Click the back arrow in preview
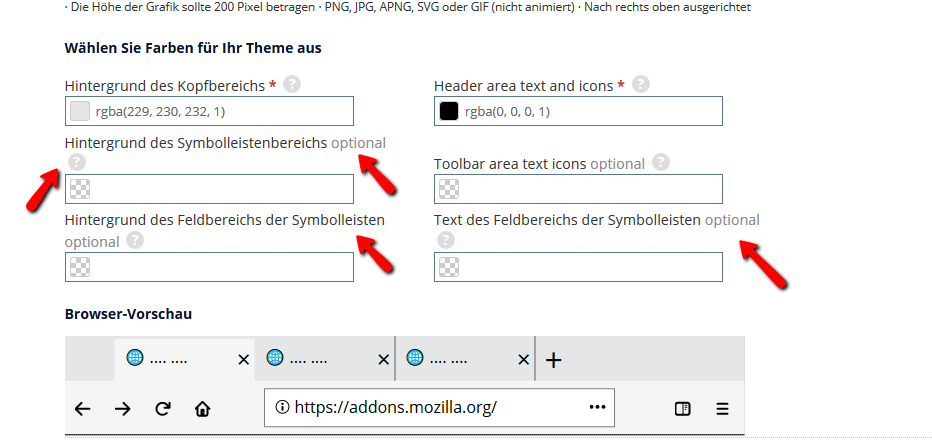 [x=82, y=409]
